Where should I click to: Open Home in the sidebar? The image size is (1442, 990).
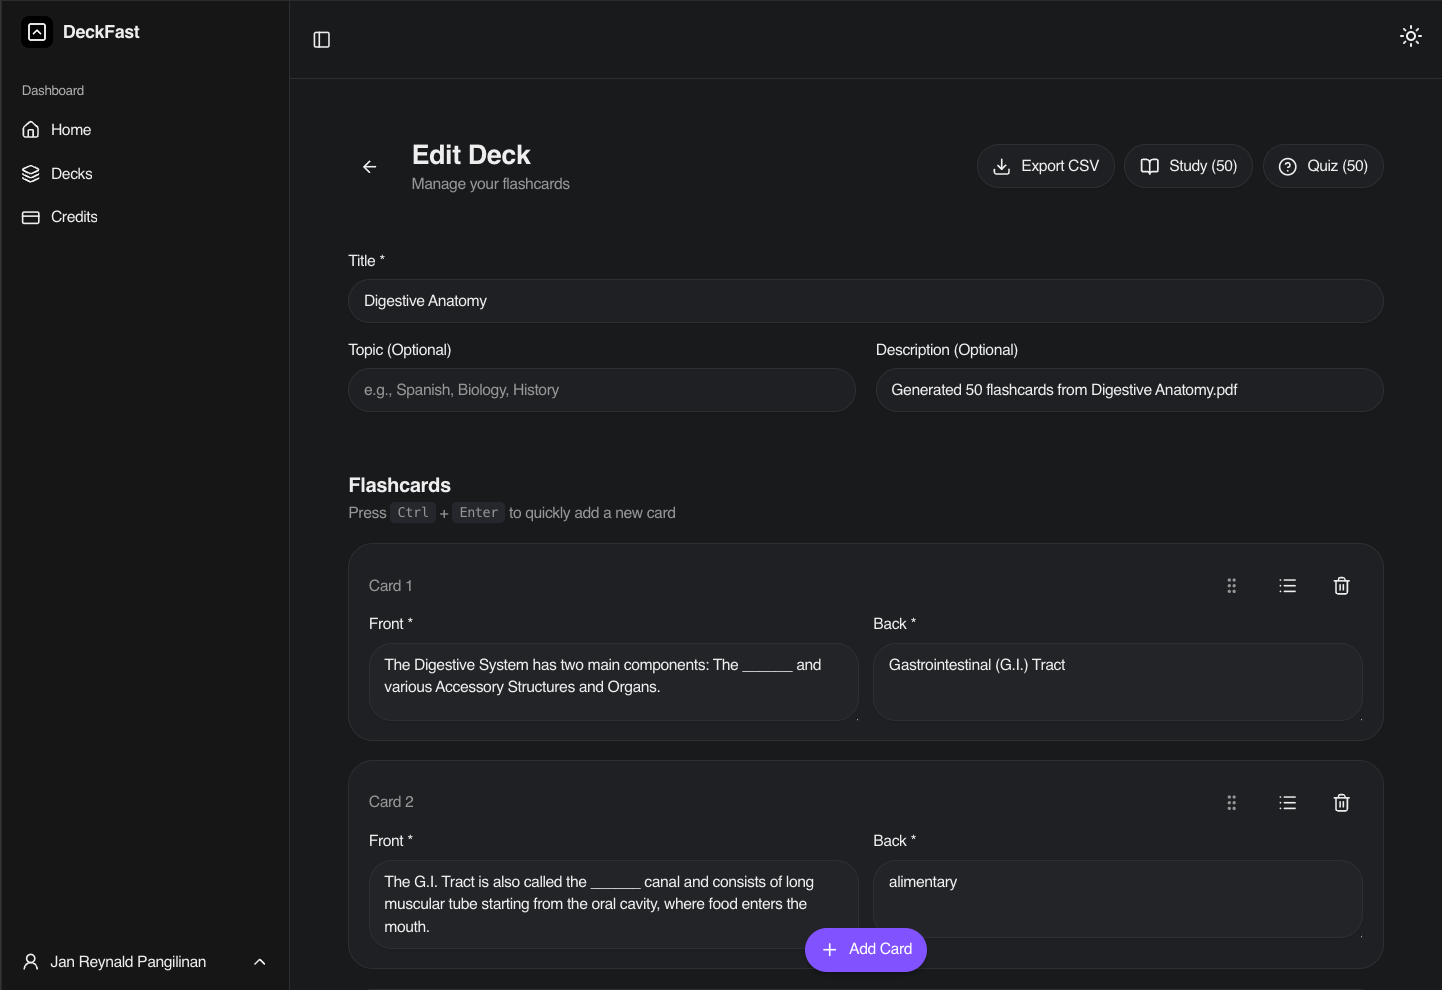tap(70, 130)
